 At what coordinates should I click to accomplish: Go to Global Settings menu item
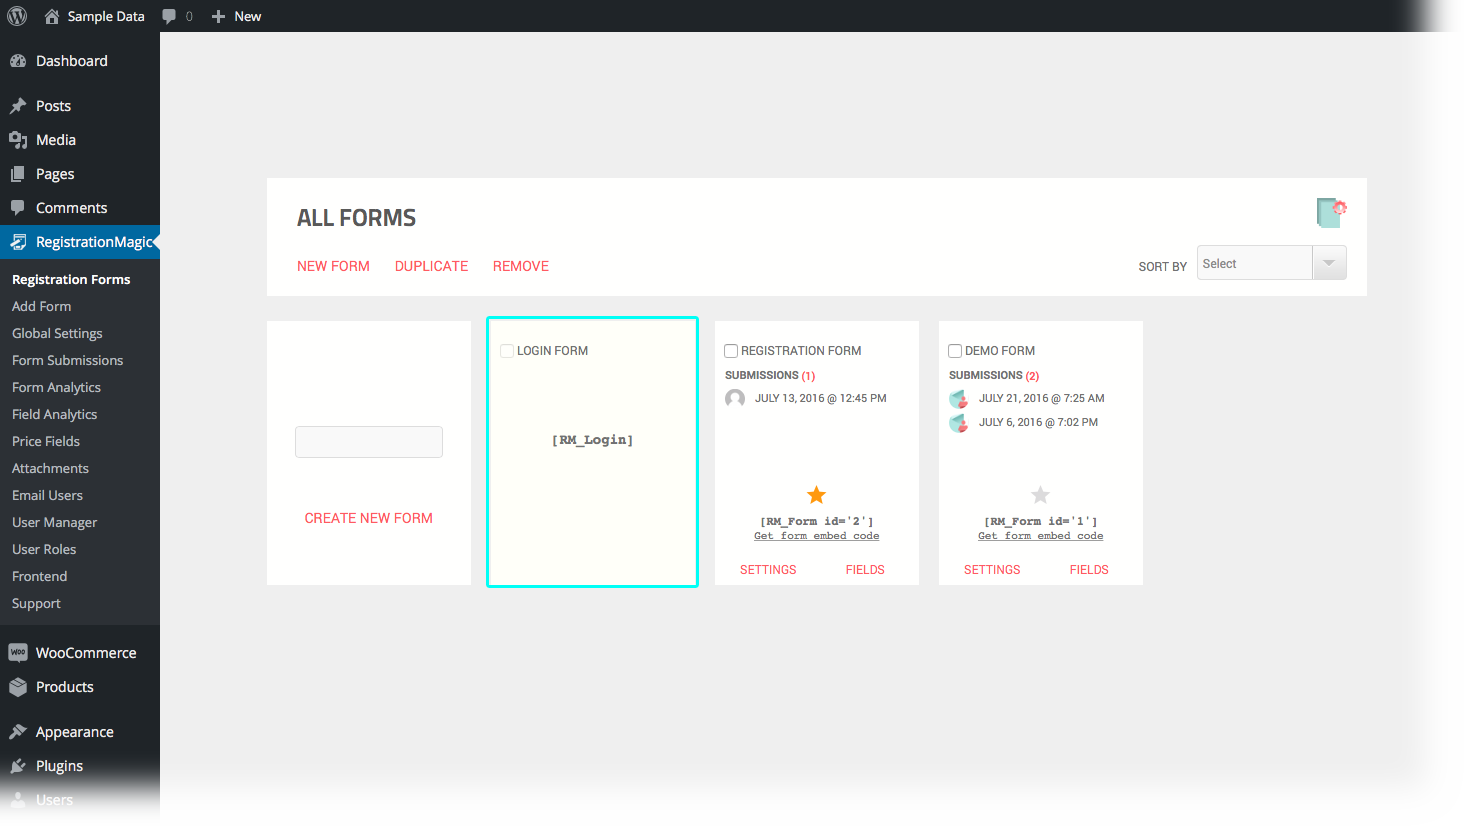tap(57, 333)
